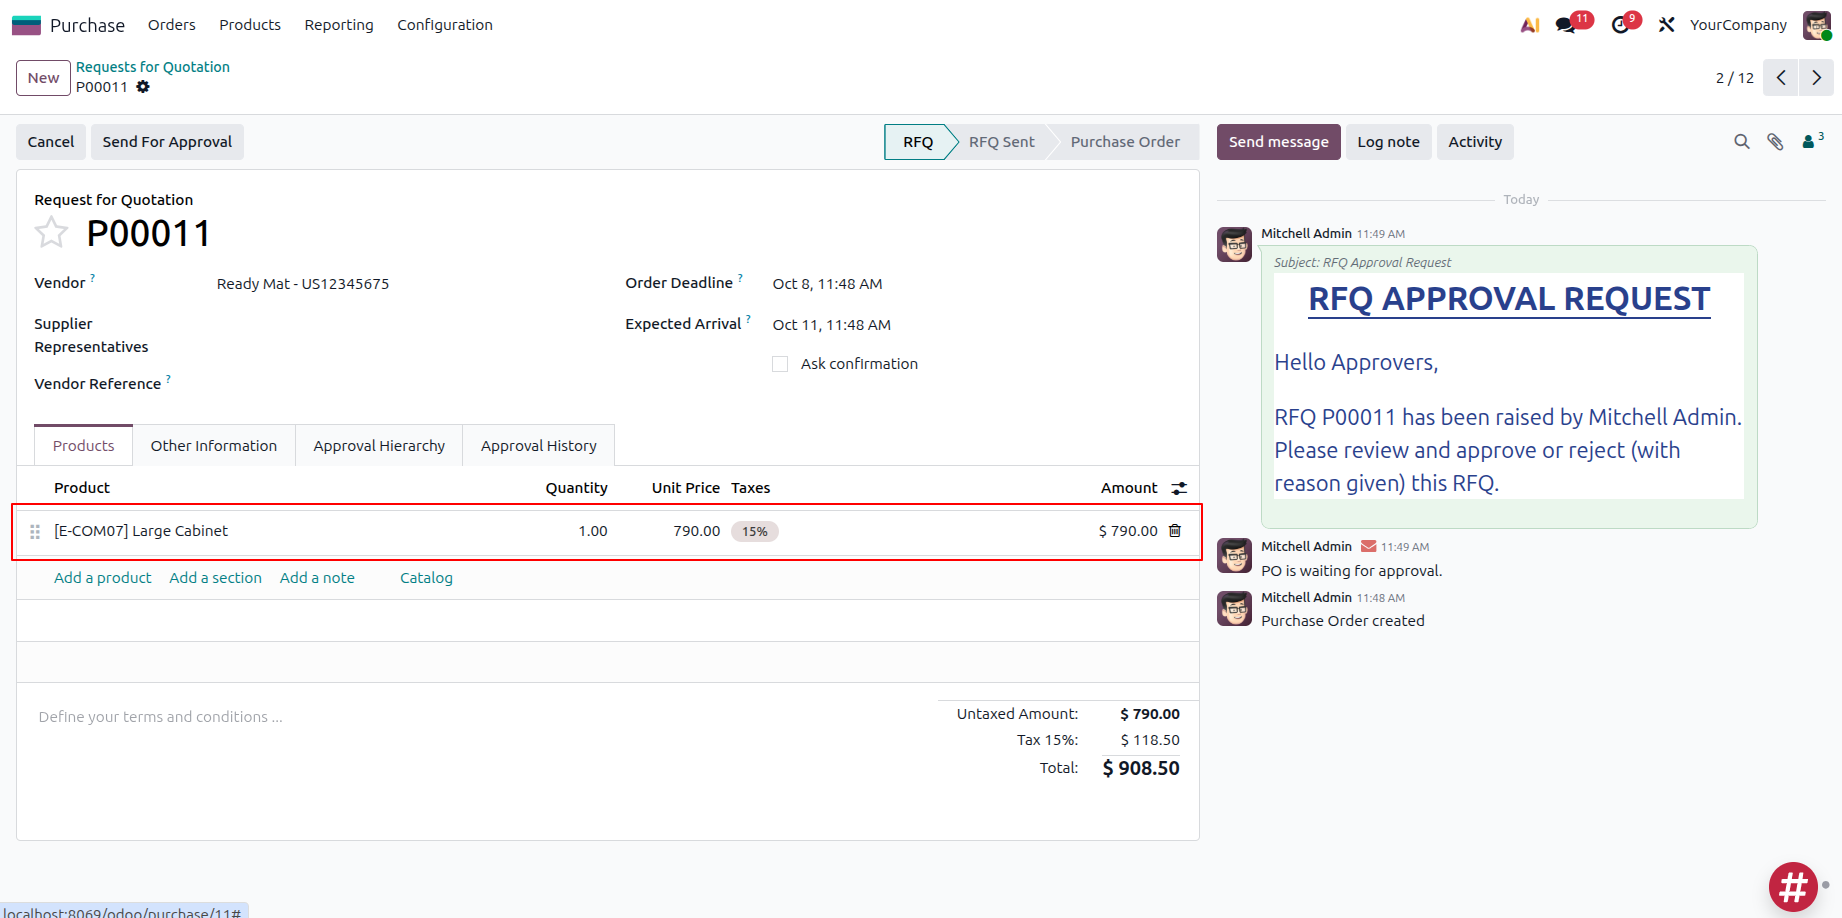Switch status to Purchase Order stage
1842x918 pixels.
coord(1124,141)
